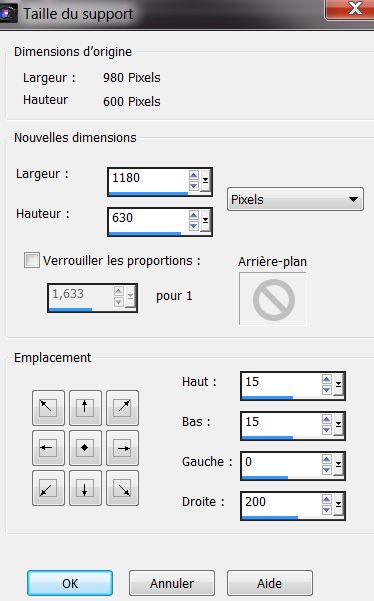
Task: Open Droite value slider dropdown
Action: (338, 504)
